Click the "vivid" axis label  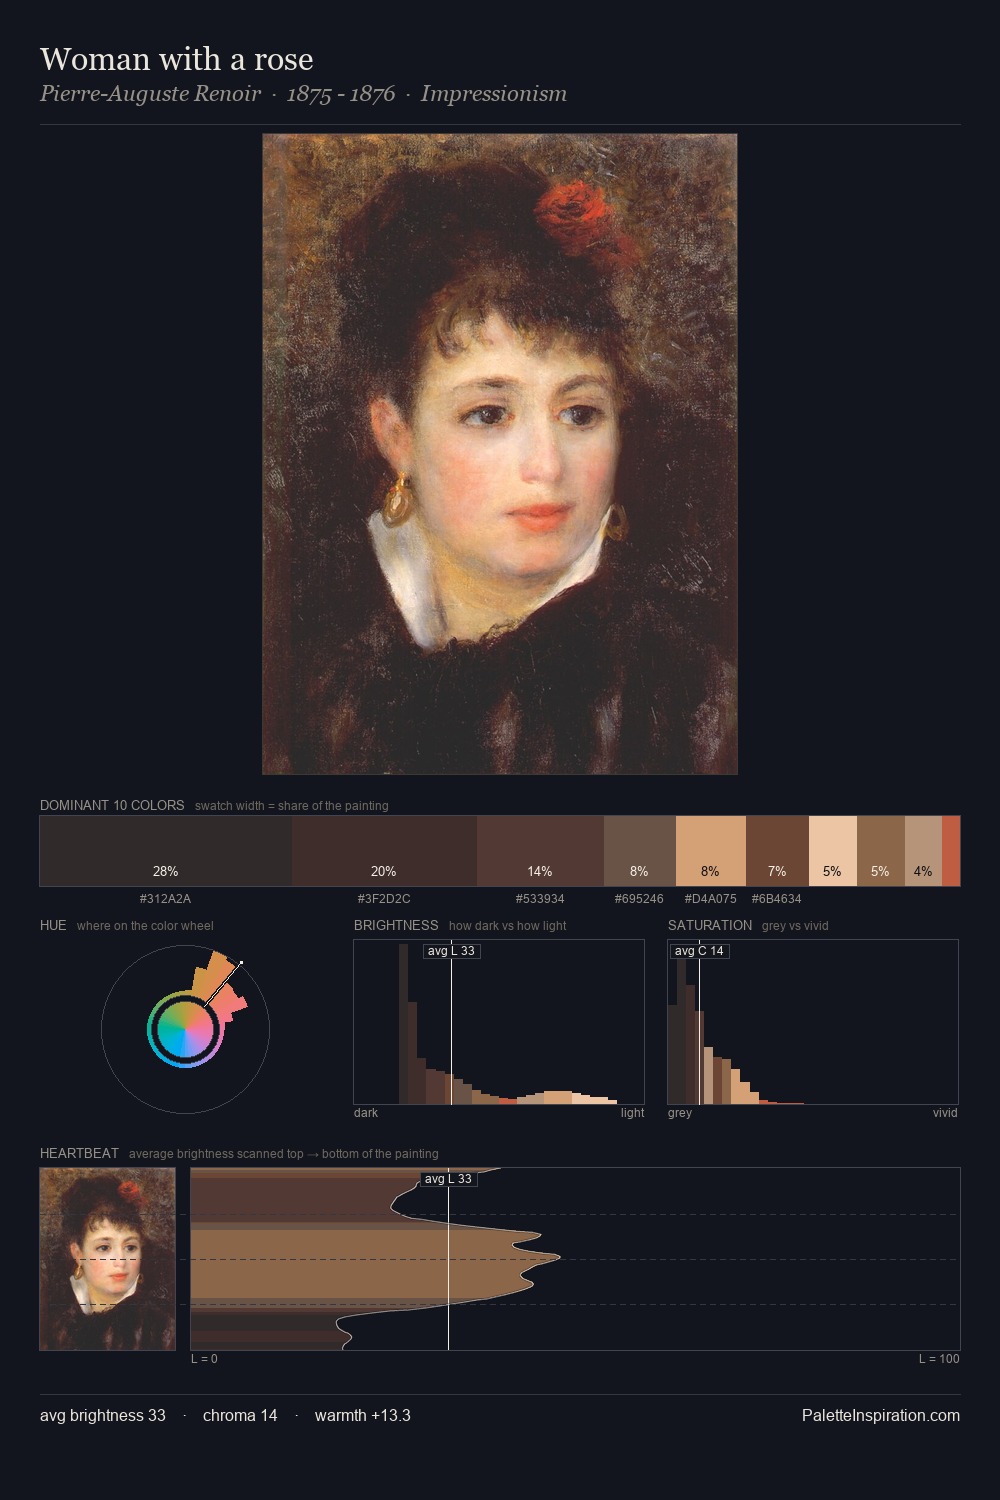point(945,1112)
